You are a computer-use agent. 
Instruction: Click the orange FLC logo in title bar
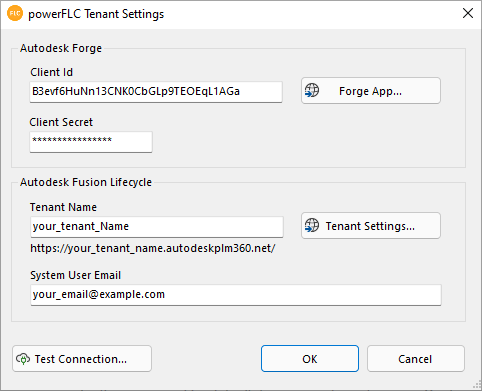15,13
